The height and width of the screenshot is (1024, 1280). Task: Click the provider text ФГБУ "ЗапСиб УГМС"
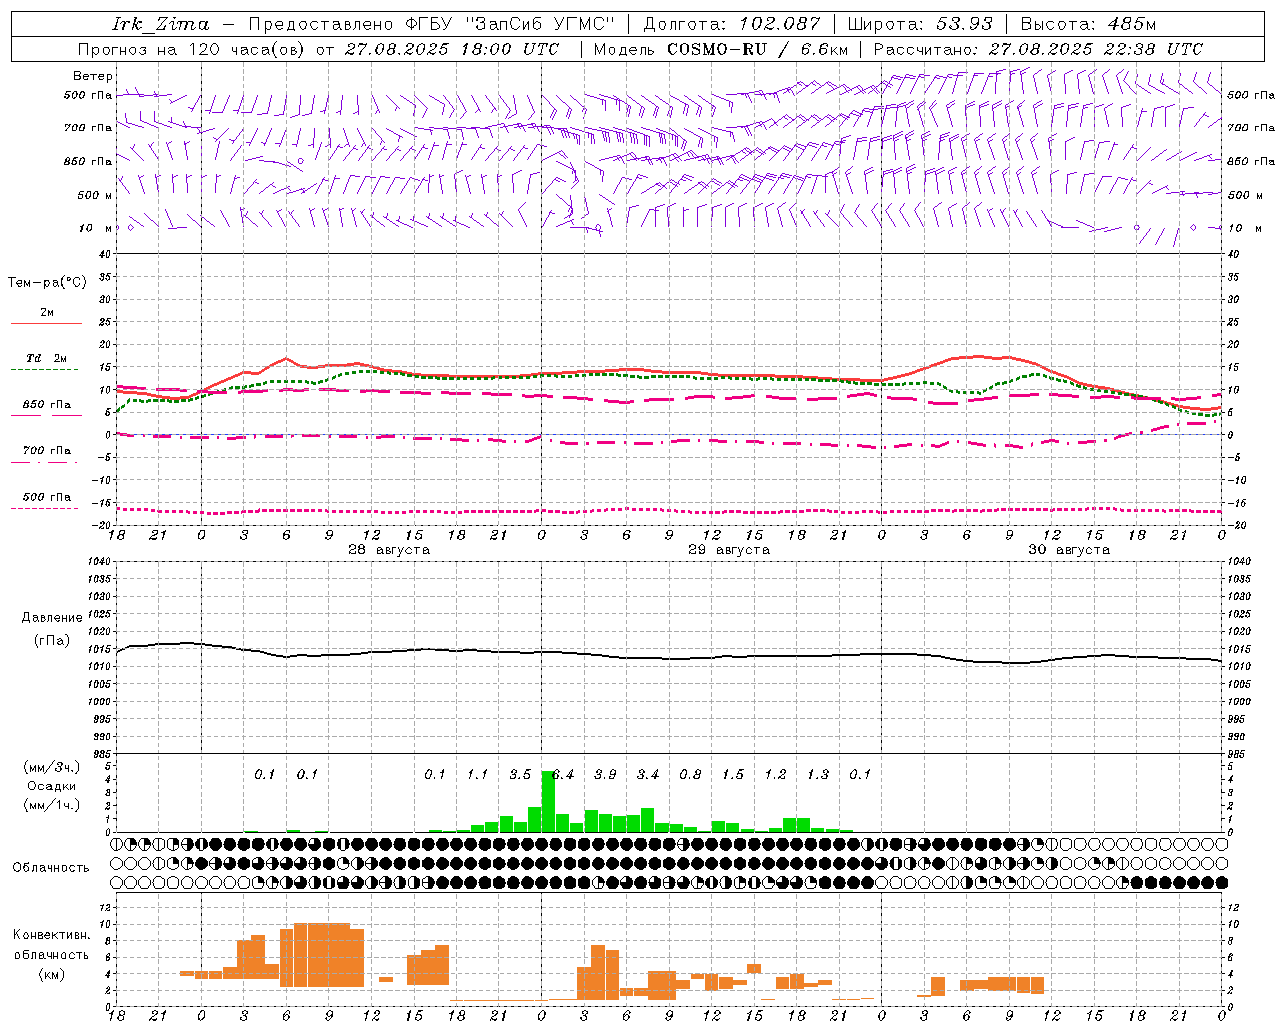coord(510,24)
